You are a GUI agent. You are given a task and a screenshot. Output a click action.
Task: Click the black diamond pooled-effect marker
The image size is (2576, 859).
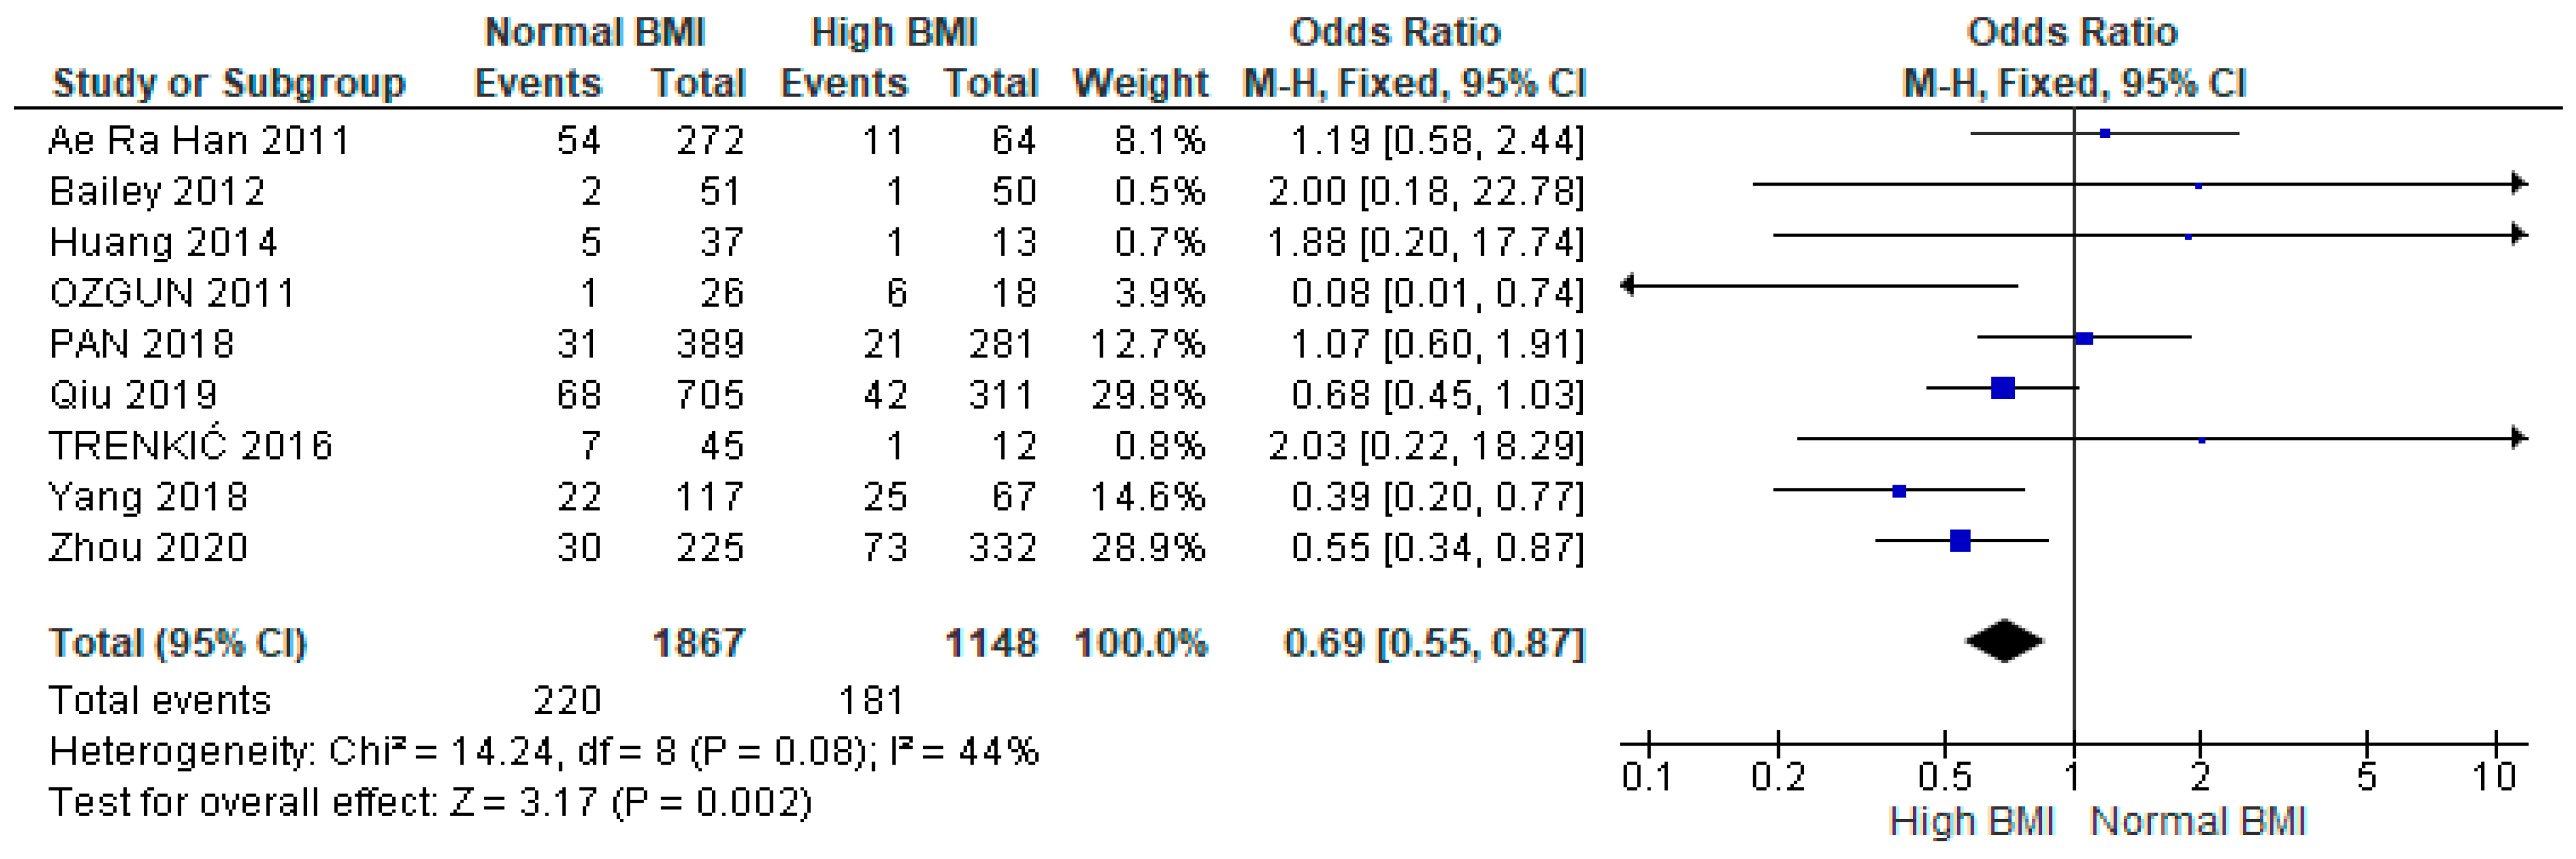2004,642
